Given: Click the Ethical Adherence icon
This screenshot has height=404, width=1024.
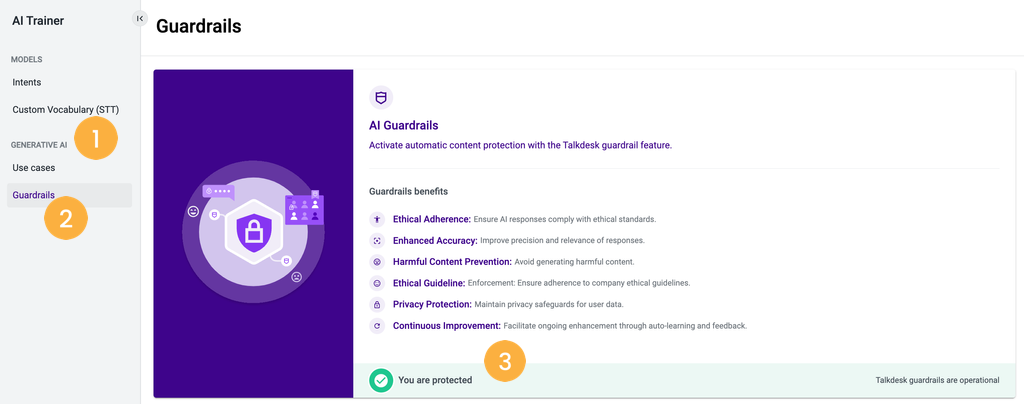Looking at the screenshot, I should pos(377,219).
